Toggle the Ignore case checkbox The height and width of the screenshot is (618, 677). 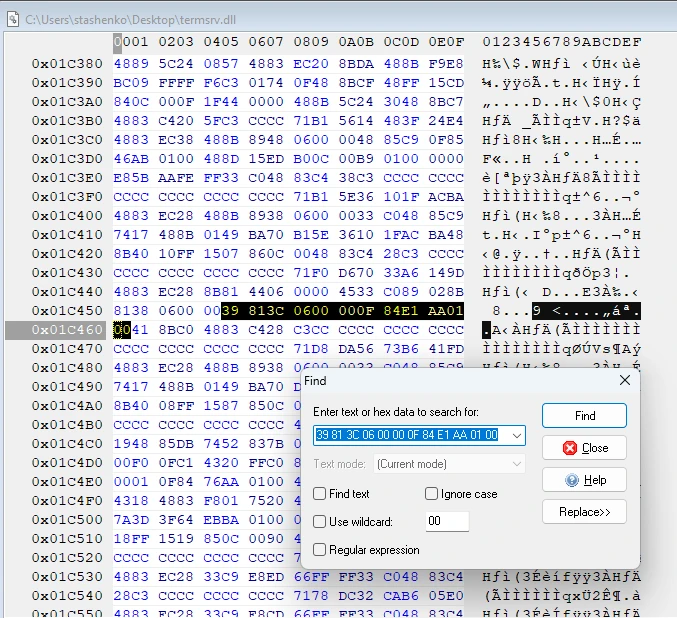tap(432, 494)
